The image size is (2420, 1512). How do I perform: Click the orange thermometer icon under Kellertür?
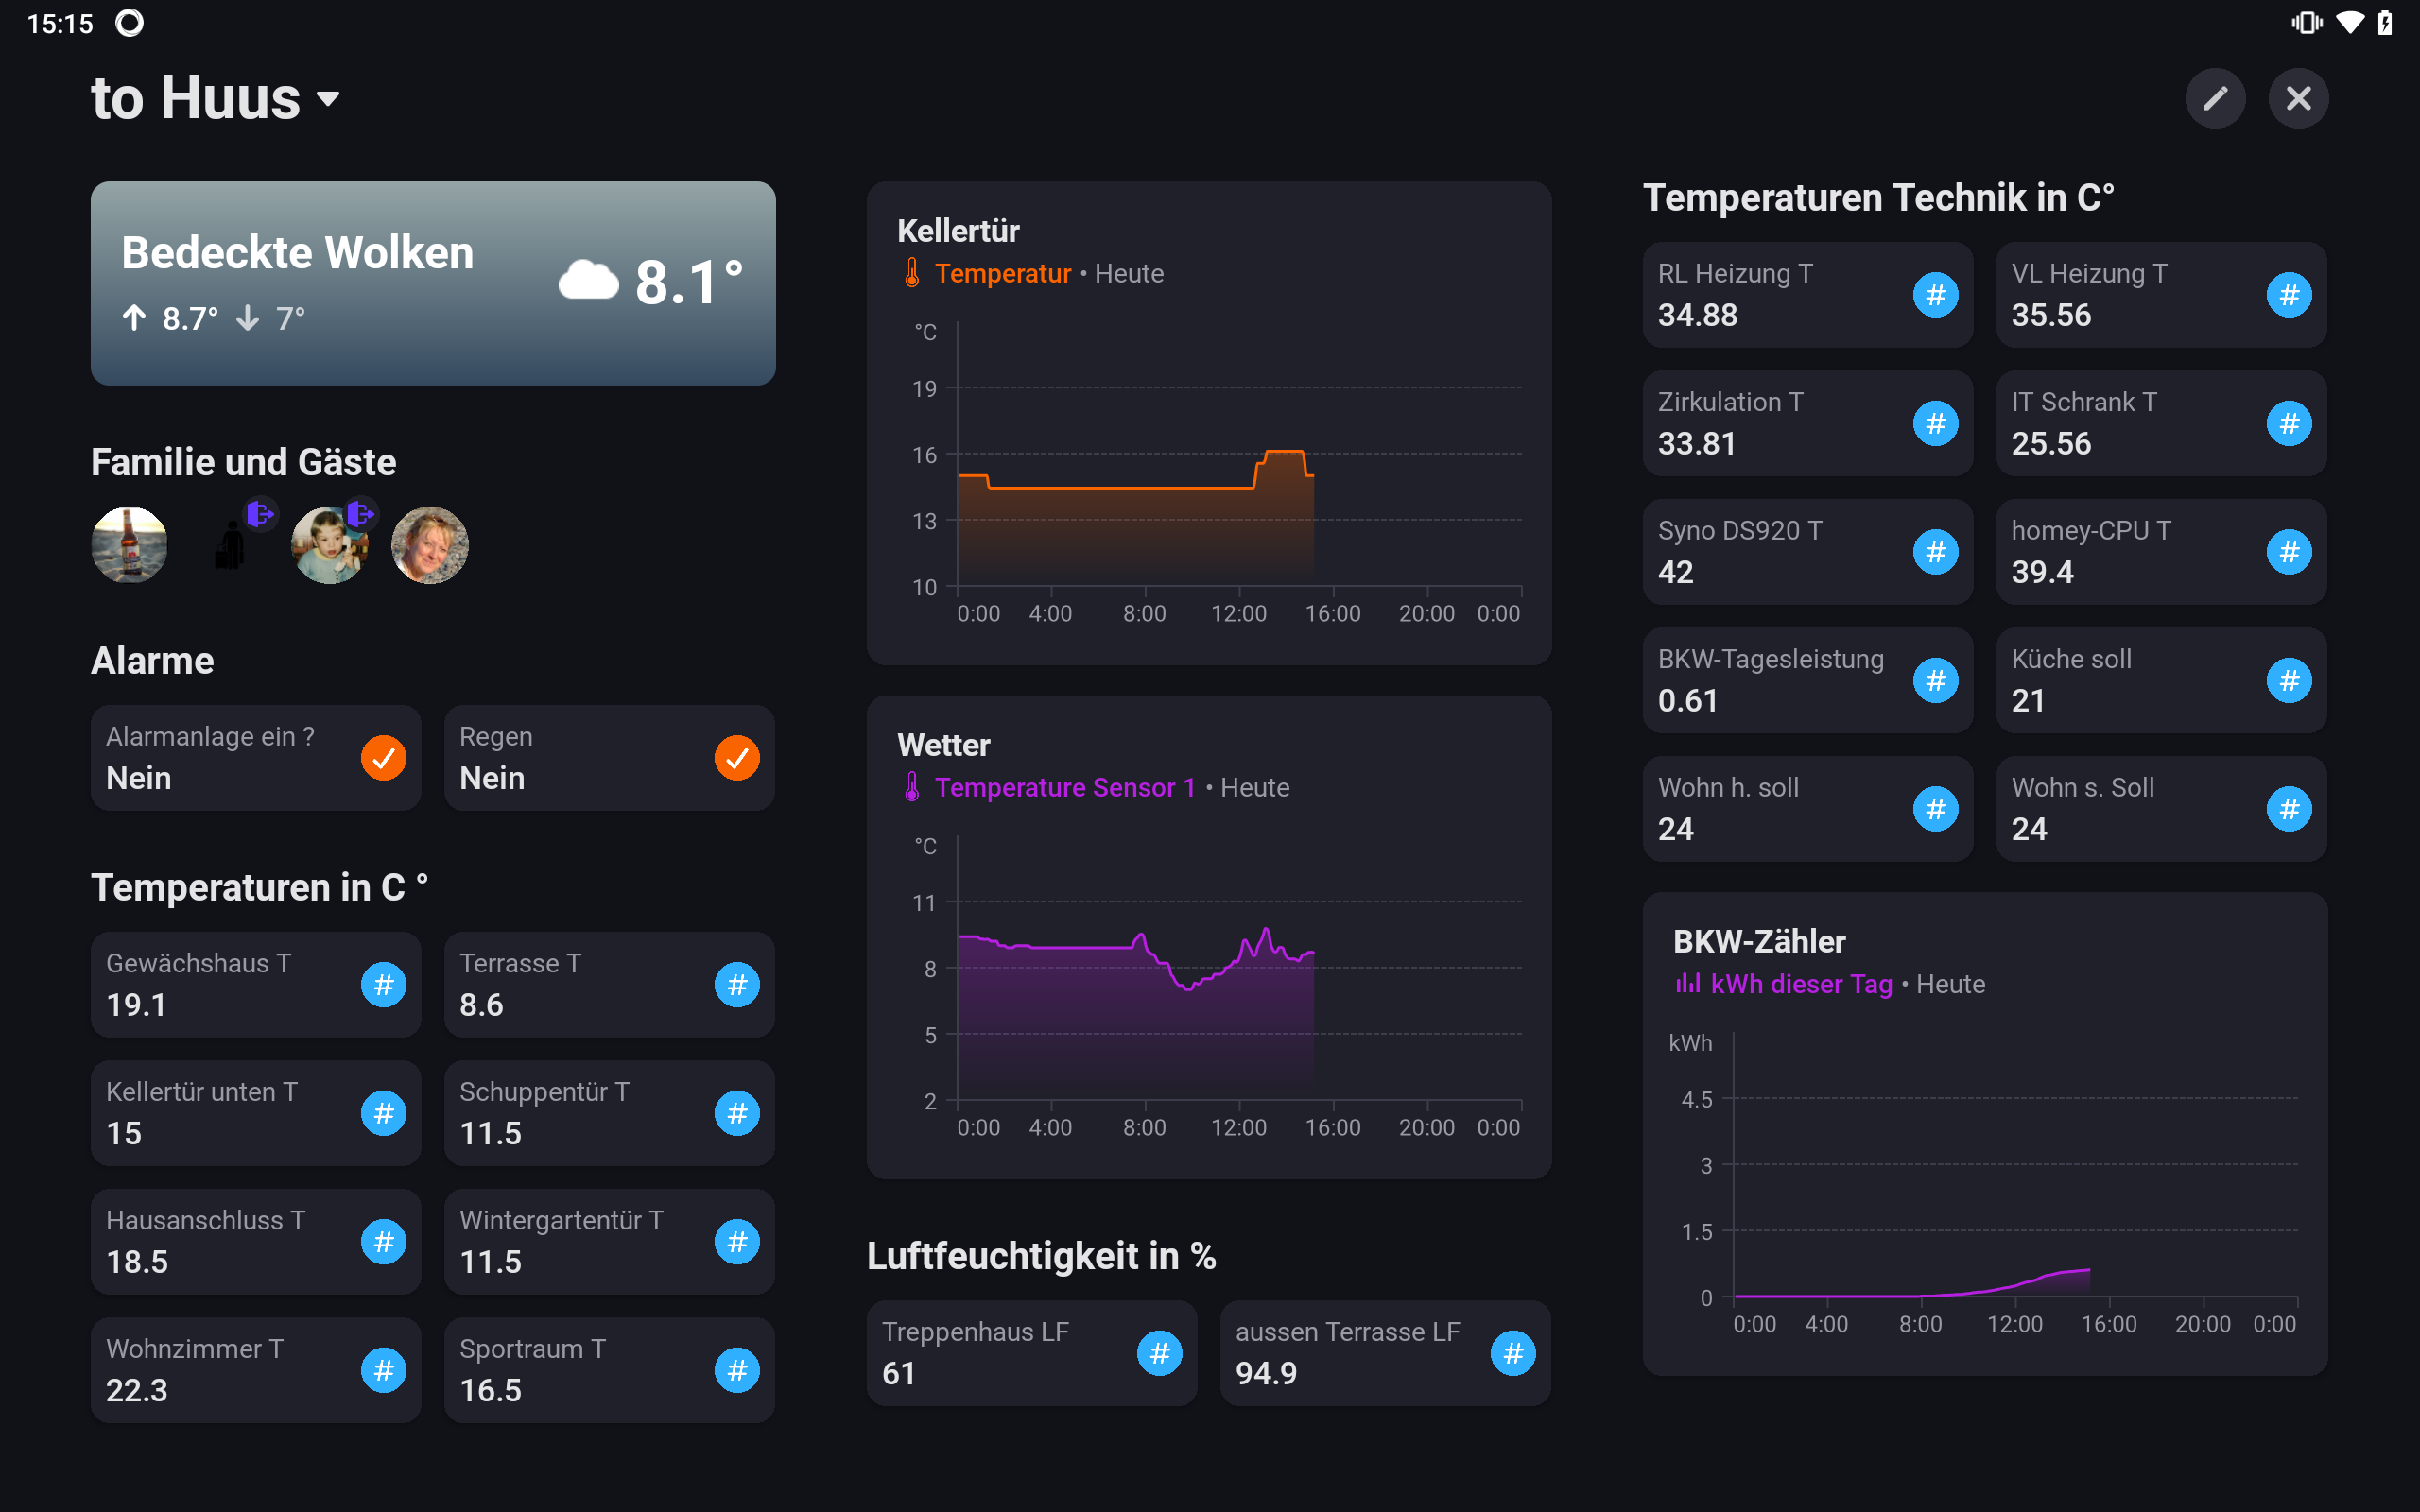(x=912, y=273)
